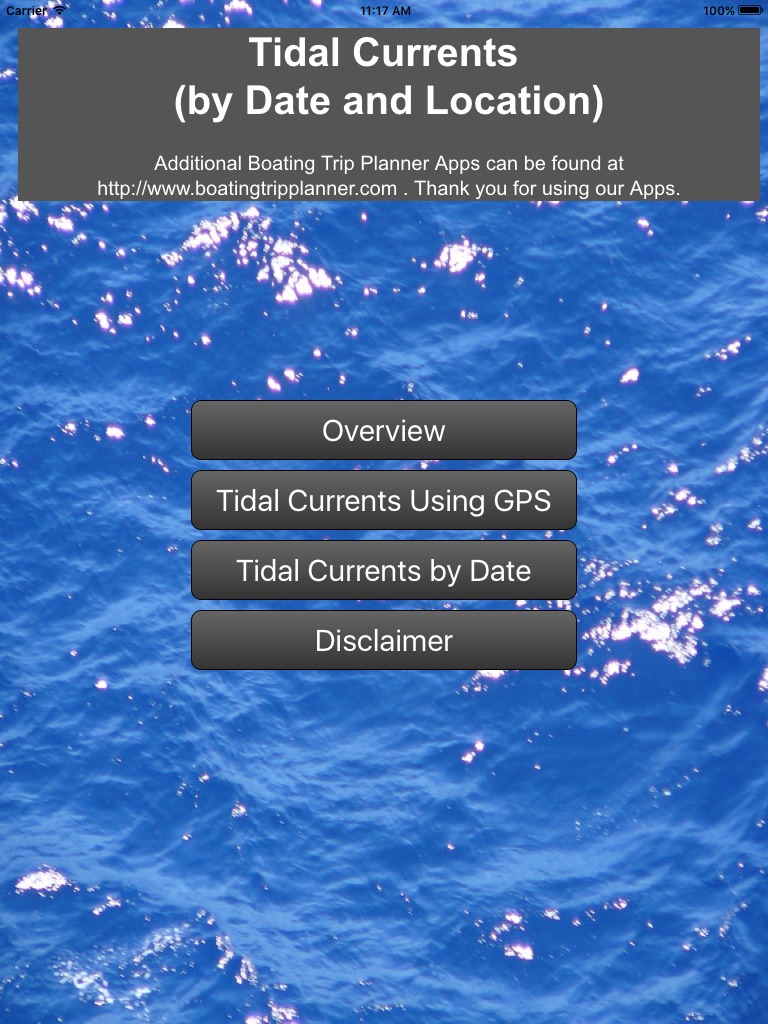768x1024 pixels.
Task: Click the 100% battery percentage text
Action: (719, 10)
